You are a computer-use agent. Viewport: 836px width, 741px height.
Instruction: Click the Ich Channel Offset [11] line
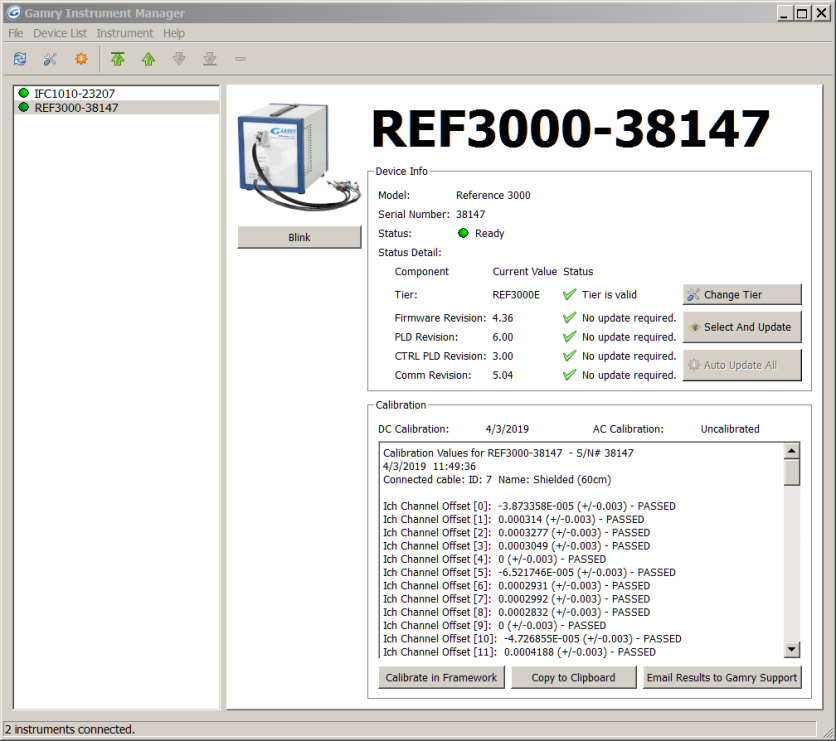coord(519,652)
